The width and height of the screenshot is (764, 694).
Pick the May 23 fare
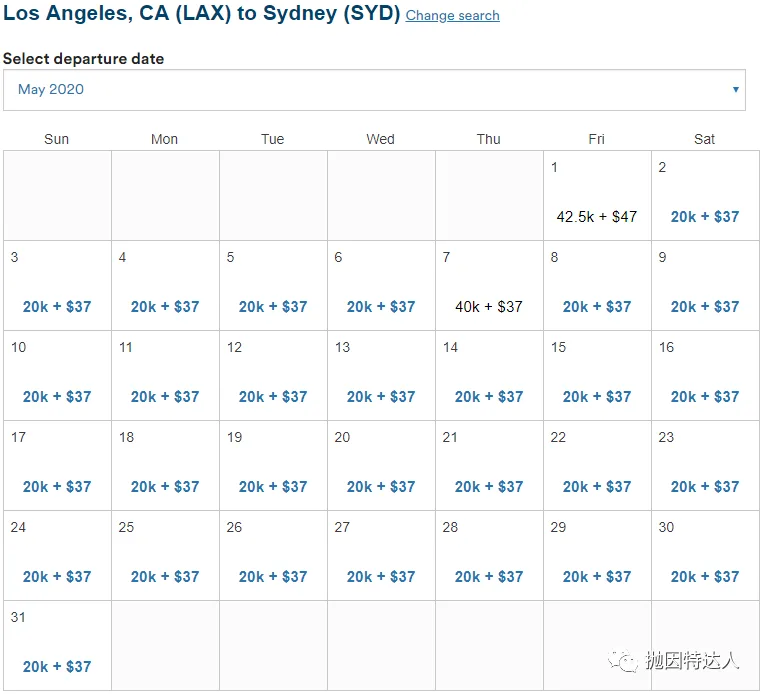coord(705,487)
